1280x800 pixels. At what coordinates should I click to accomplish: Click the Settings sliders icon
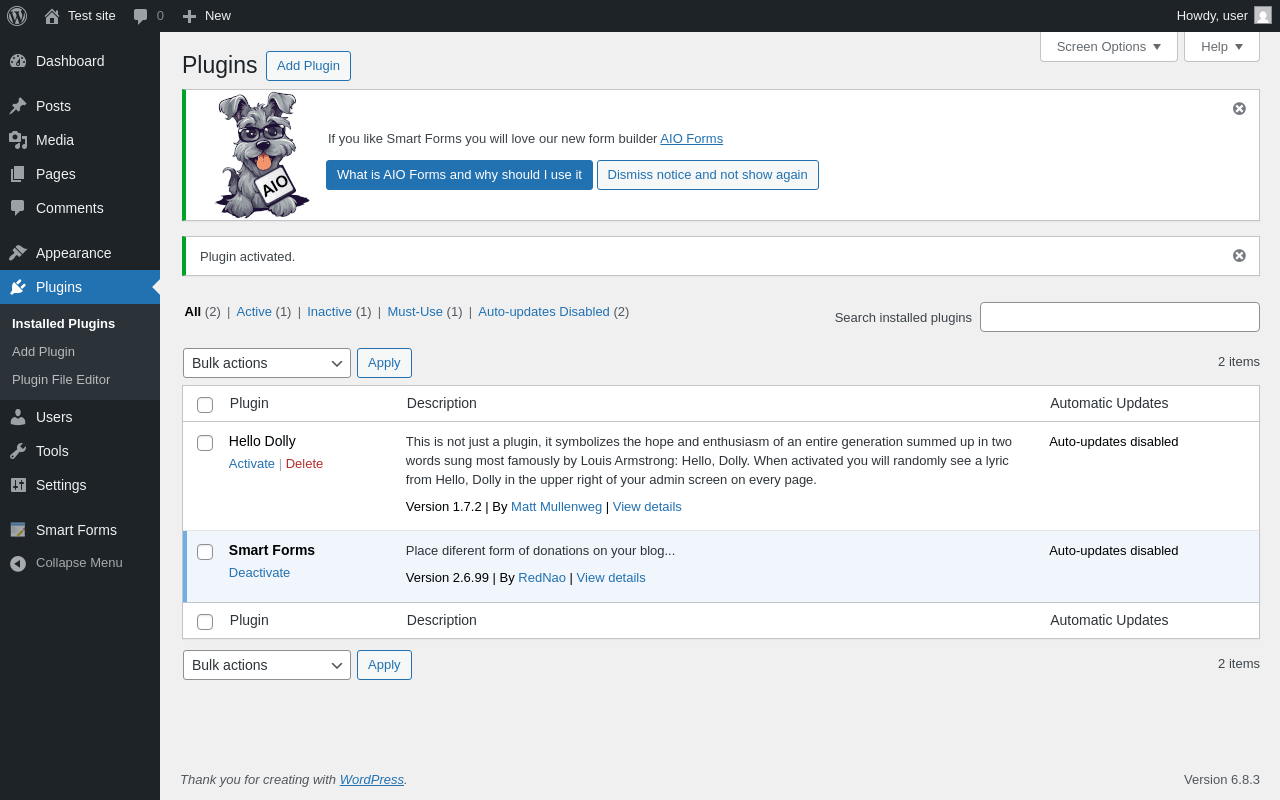point(18,485)
